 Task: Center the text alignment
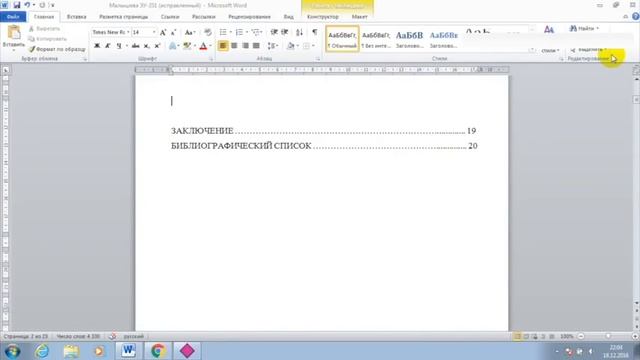234,46
